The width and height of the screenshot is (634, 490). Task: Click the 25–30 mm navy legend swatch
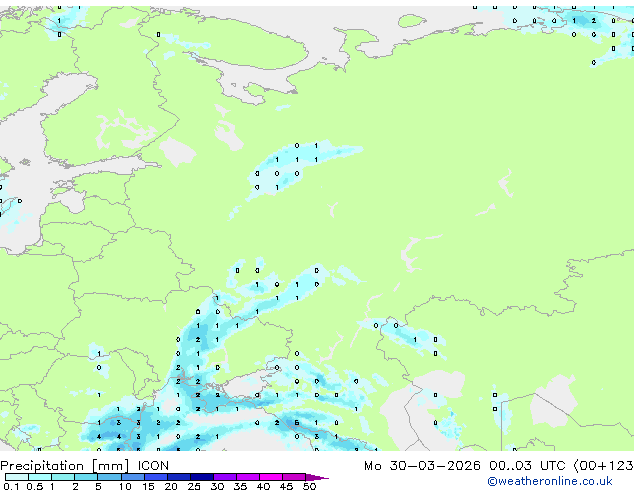pyautogui.click(x=201, y=477)
